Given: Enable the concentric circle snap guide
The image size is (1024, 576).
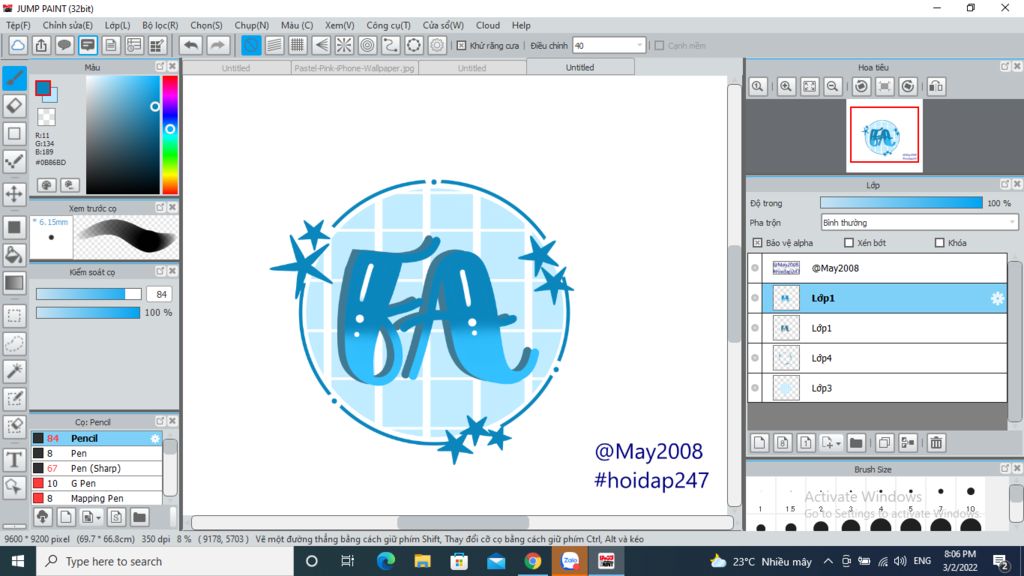Looking at the screenshot, I should [368, 46].
